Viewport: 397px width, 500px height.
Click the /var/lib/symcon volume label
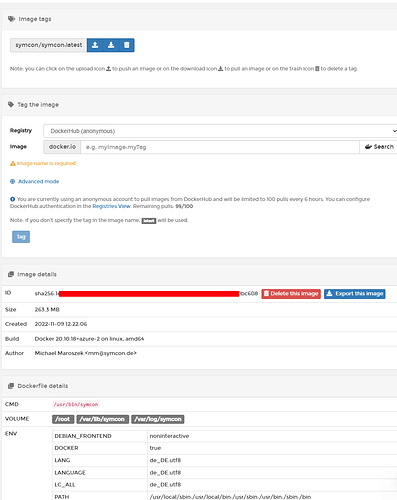tap(103, 419)
